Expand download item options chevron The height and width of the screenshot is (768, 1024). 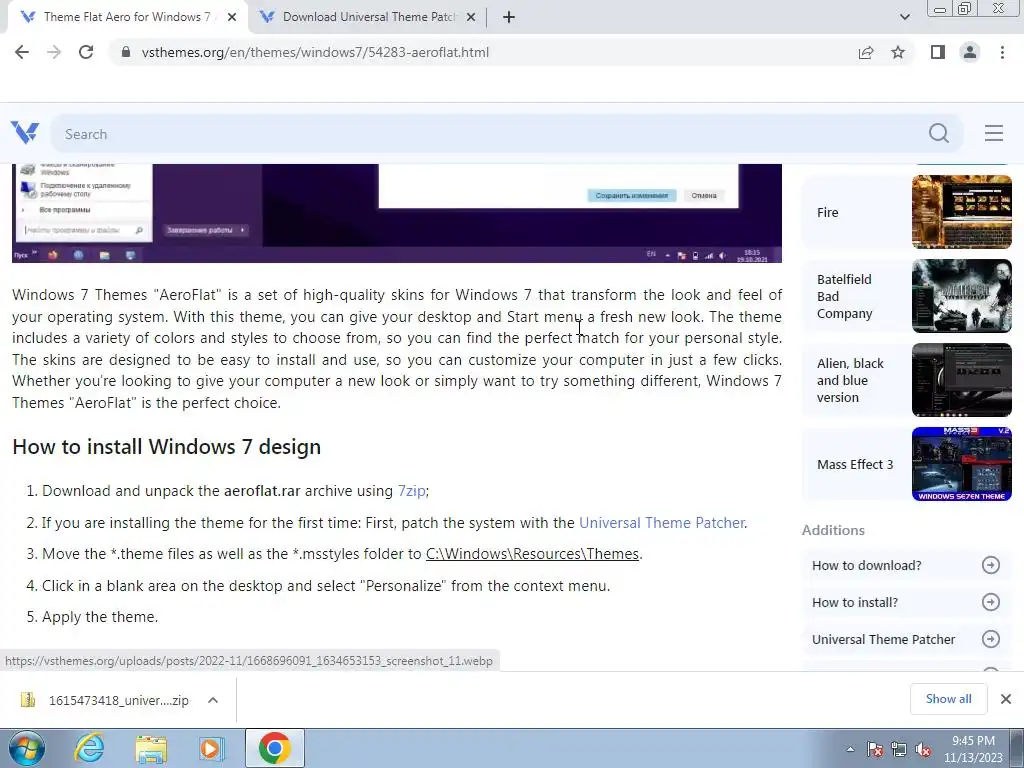point(213,700)
